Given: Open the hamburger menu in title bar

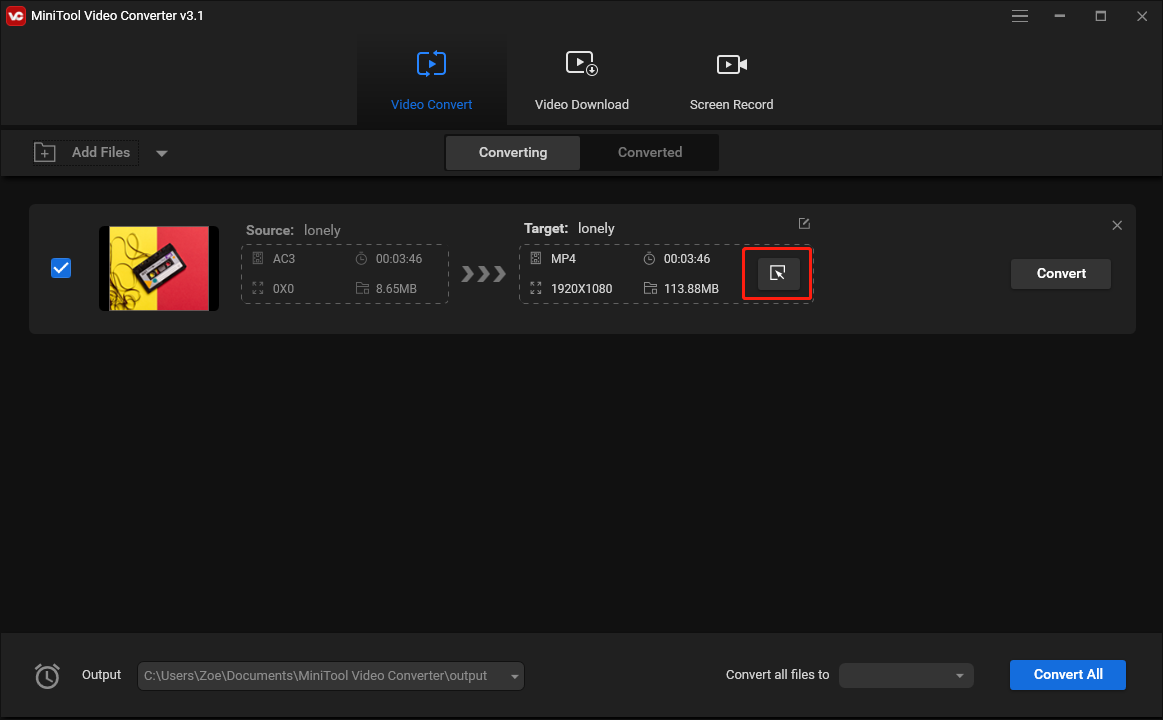Looking at the screenshot, I should click(1020, 16).
